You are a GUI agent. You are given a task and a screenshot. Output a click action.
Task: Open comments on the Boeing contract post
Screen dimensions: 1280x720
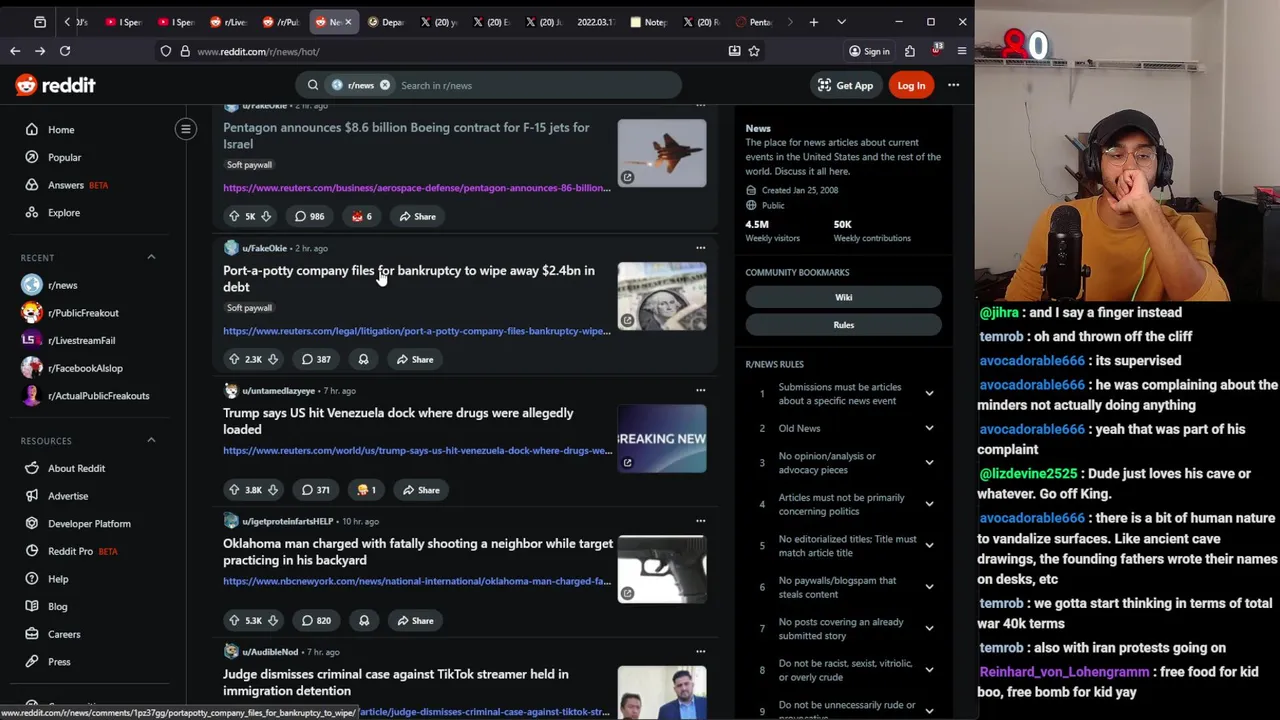coord(309,216)
